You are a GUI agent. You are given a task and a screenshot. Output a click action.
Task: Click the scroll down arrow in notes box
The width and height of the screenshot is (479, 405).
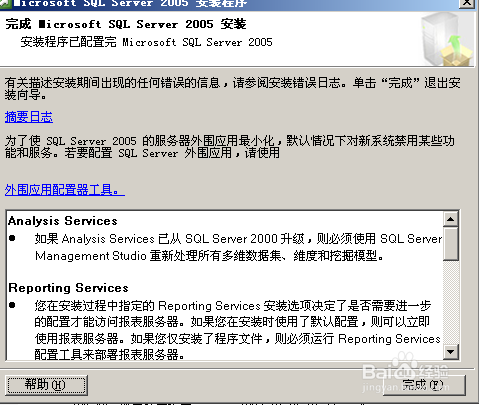click(x=451, y=351)
